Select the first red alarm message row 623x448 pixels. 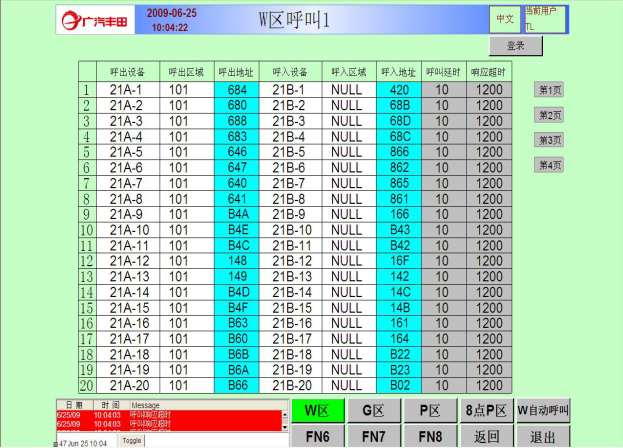[169, 415]
